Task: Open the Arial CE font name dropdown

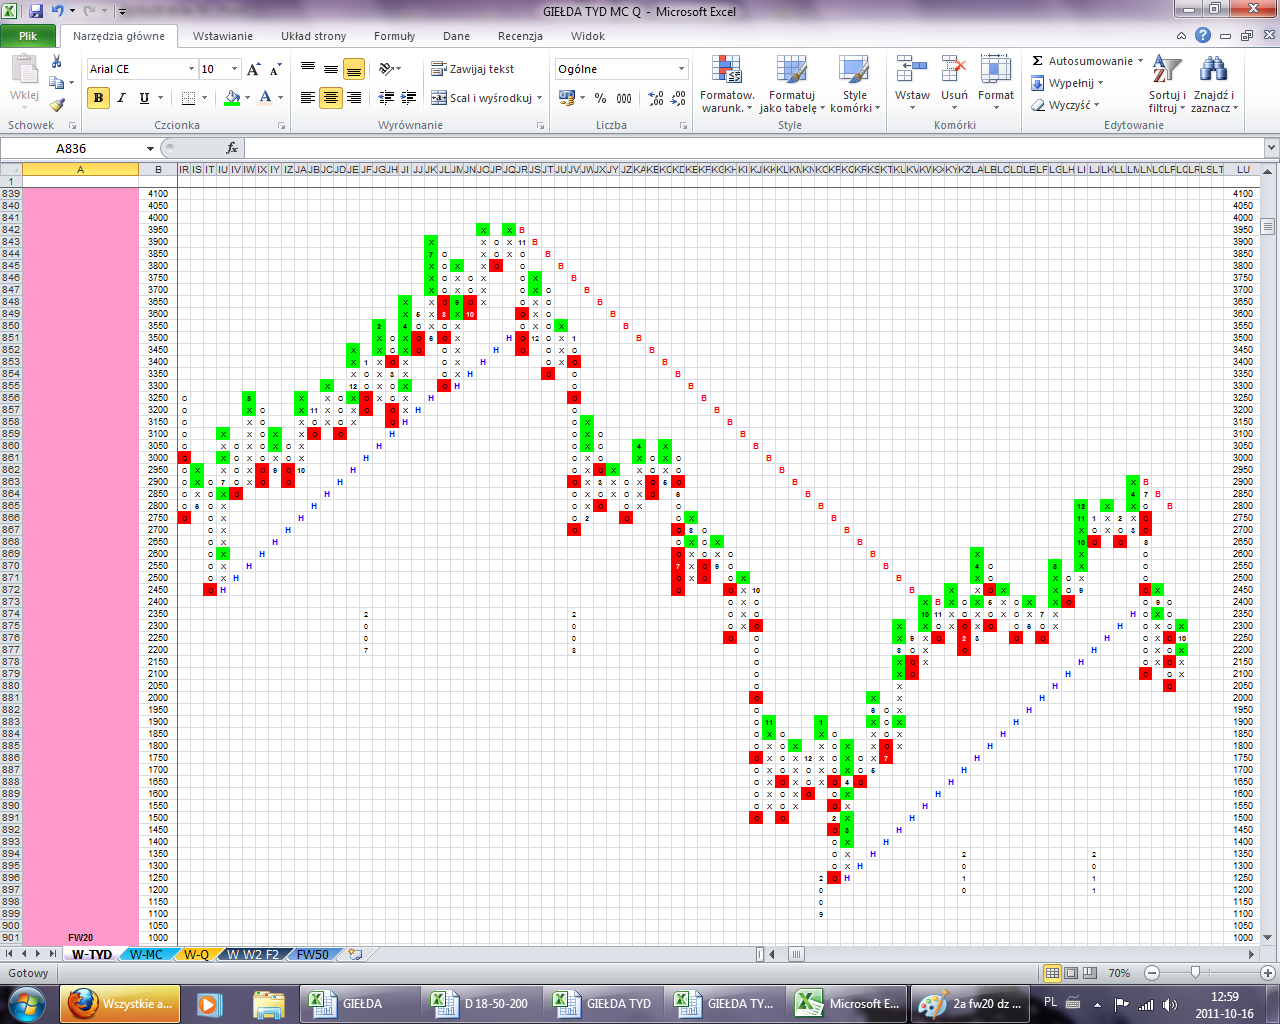Action: (191, 69)
